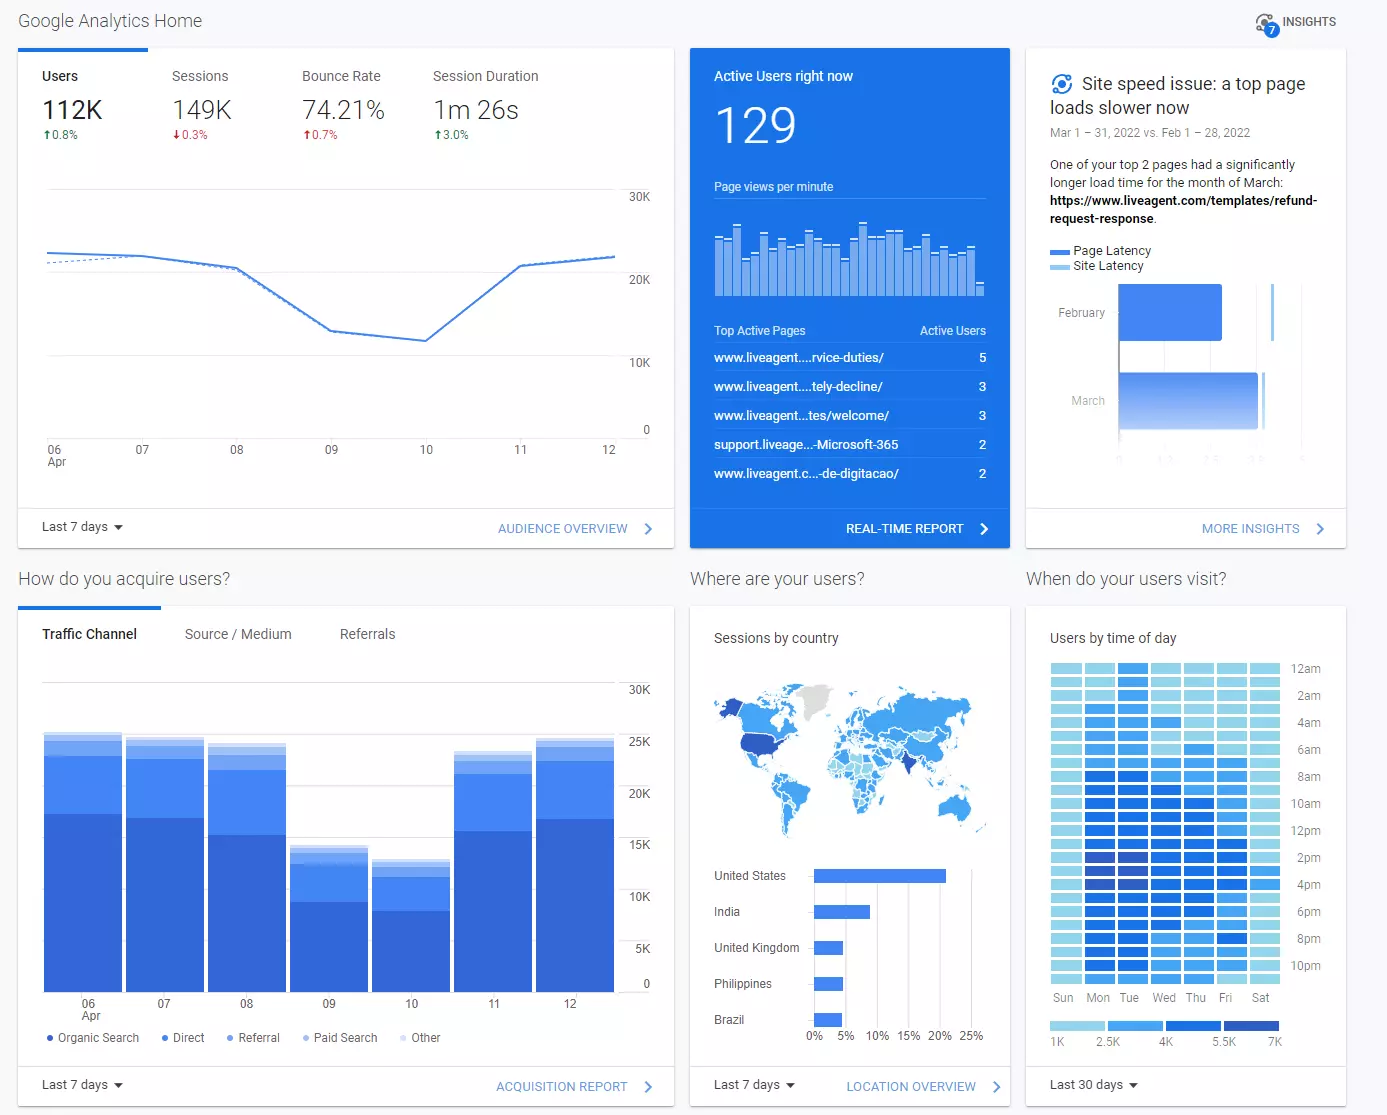Click the chevron beside REAL-TIME REPORT

coord(985,528)
